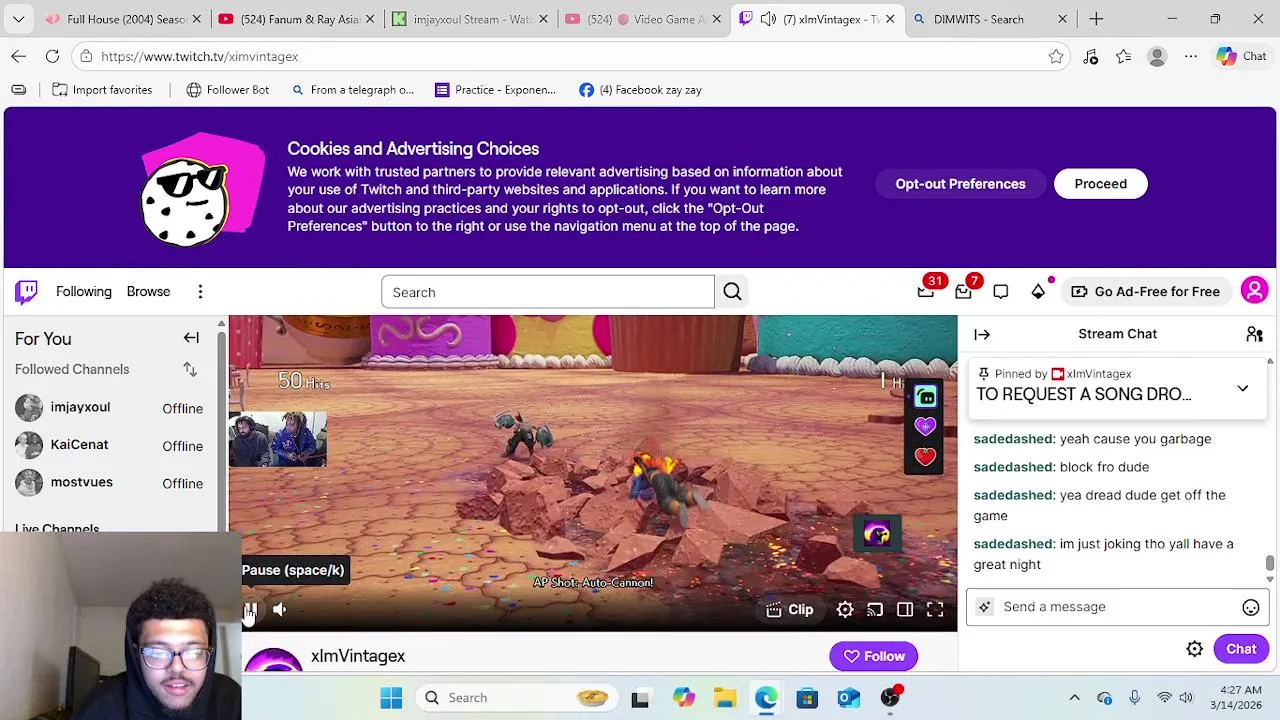Expand the pinned chat message

tap(1242, 388)
